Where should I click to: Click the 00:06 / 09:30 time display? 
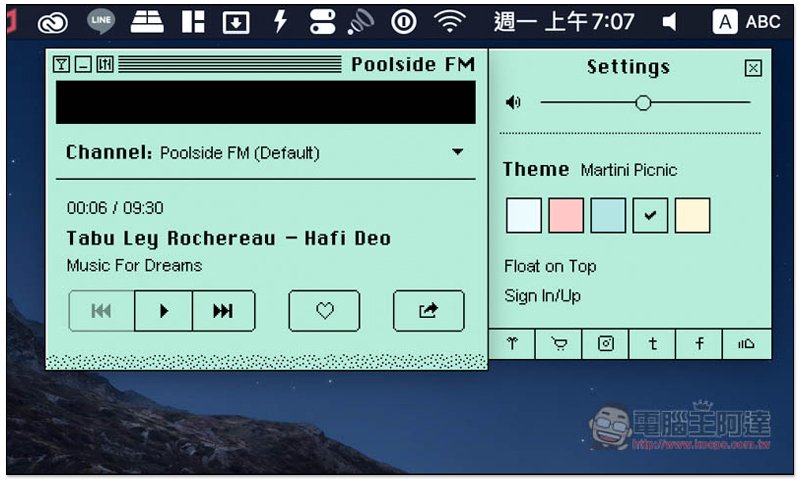point(115,208)
